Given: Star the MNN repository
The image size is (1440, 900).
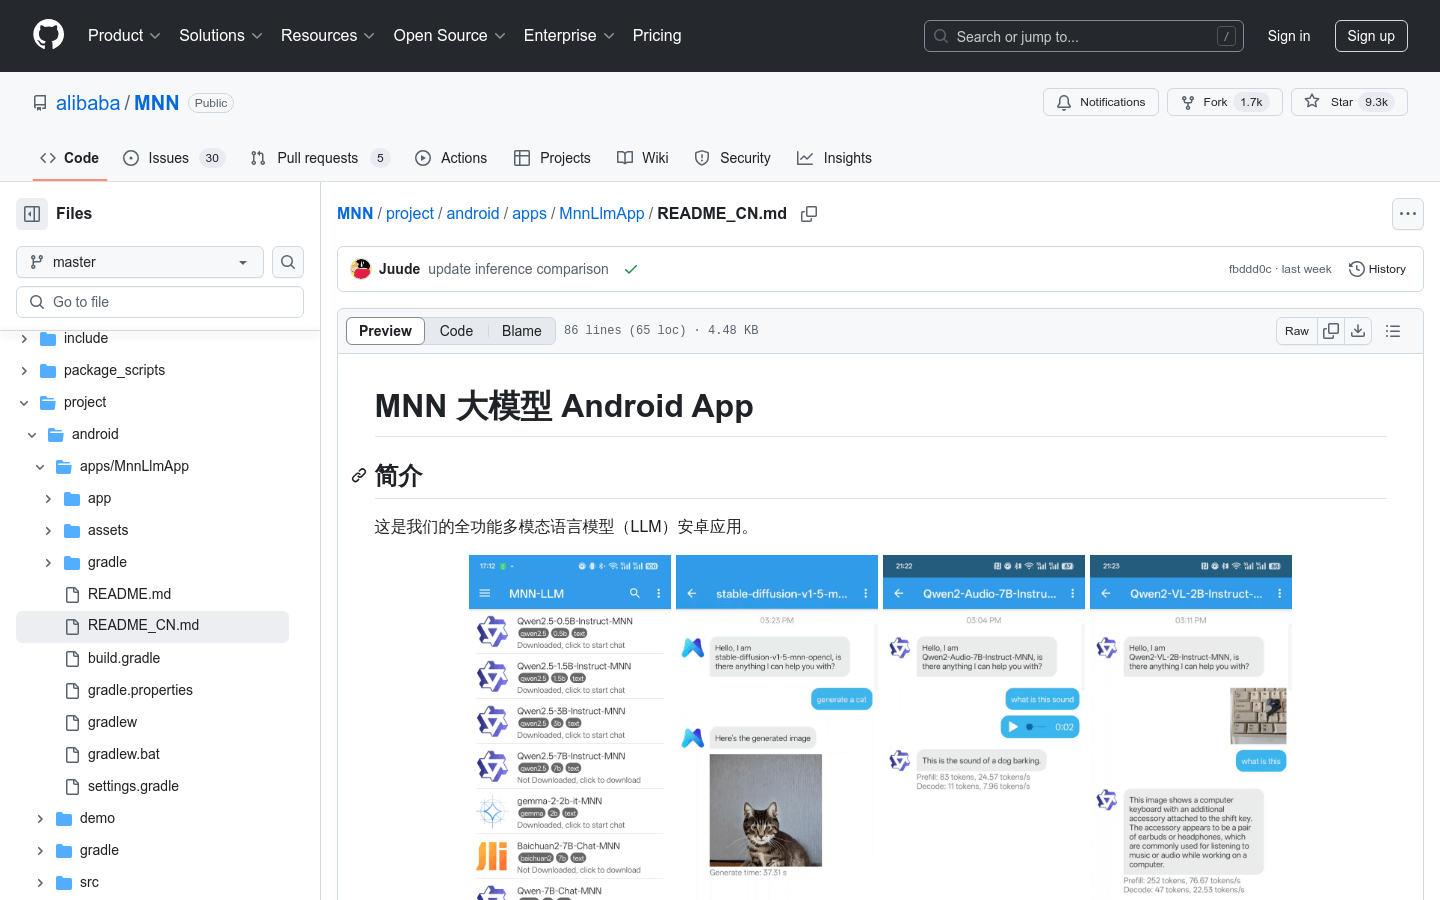Looking at the screenshot, I should click(x=1340, y=101).
